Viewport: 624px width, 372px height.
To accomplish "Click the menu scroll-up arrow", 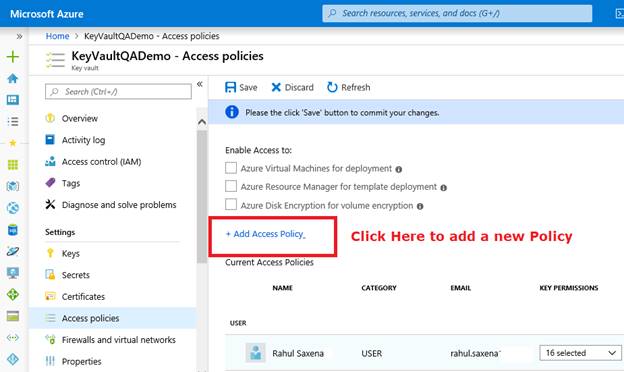I will click(x=202, y=122).
